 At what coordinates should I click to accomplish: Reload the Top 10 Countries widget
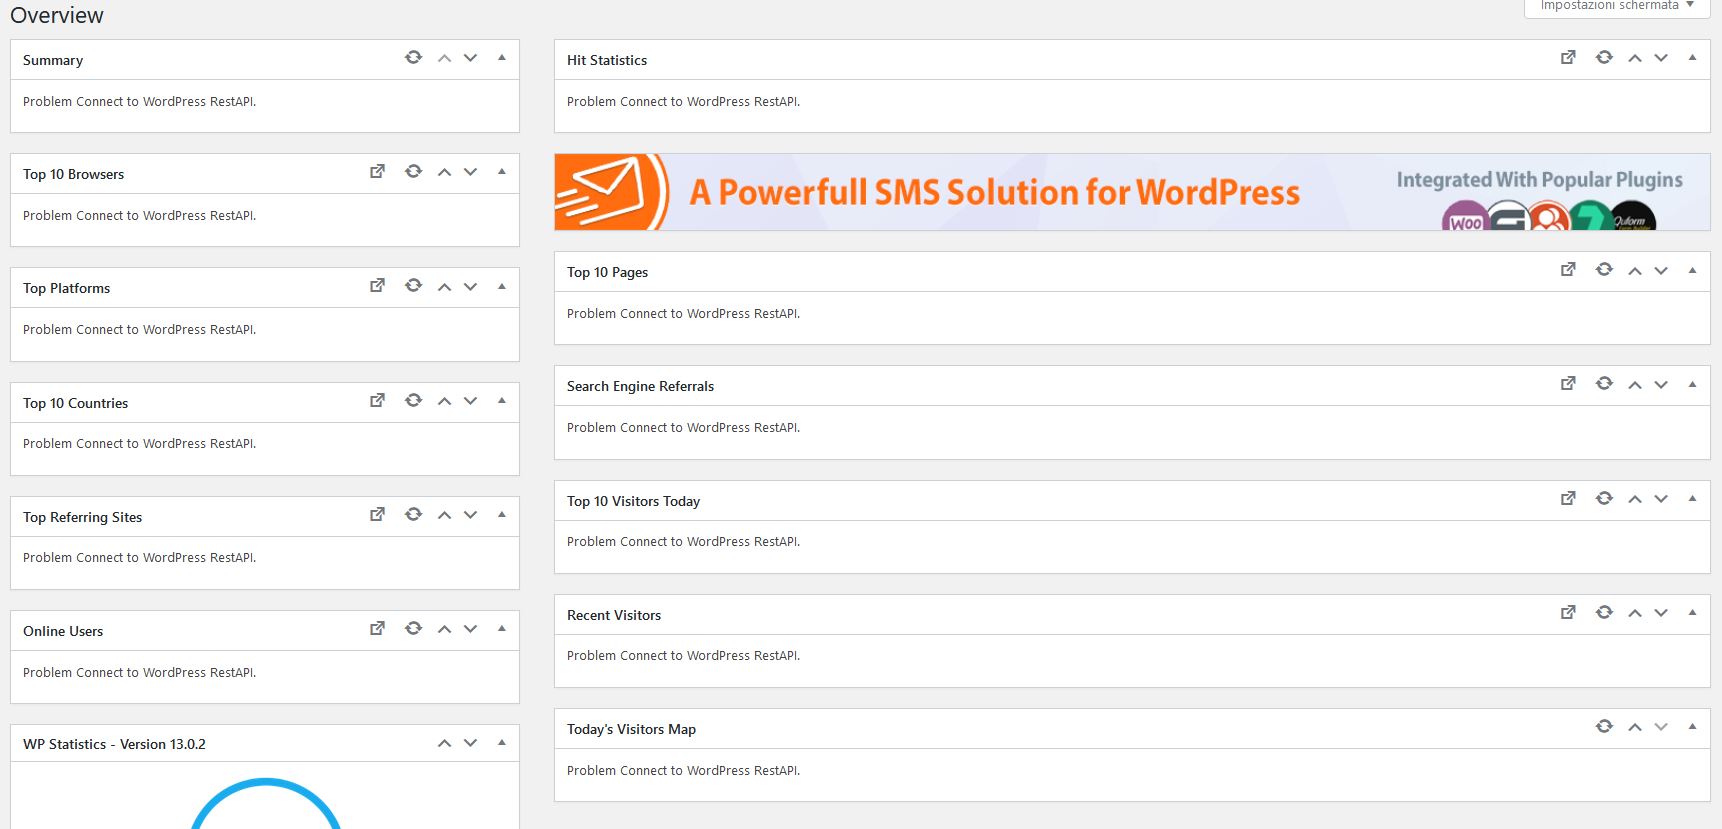click(x=413, y=401)
